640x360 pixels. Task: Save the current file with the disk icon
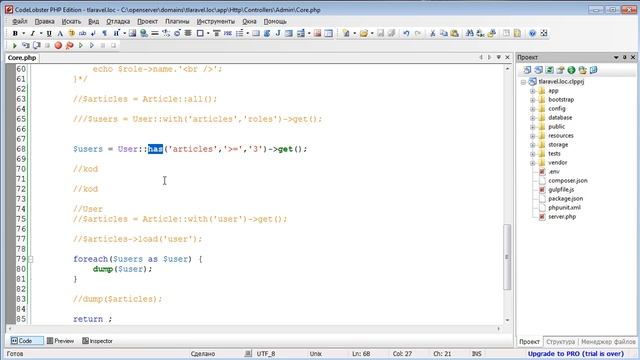pos(380,33)
